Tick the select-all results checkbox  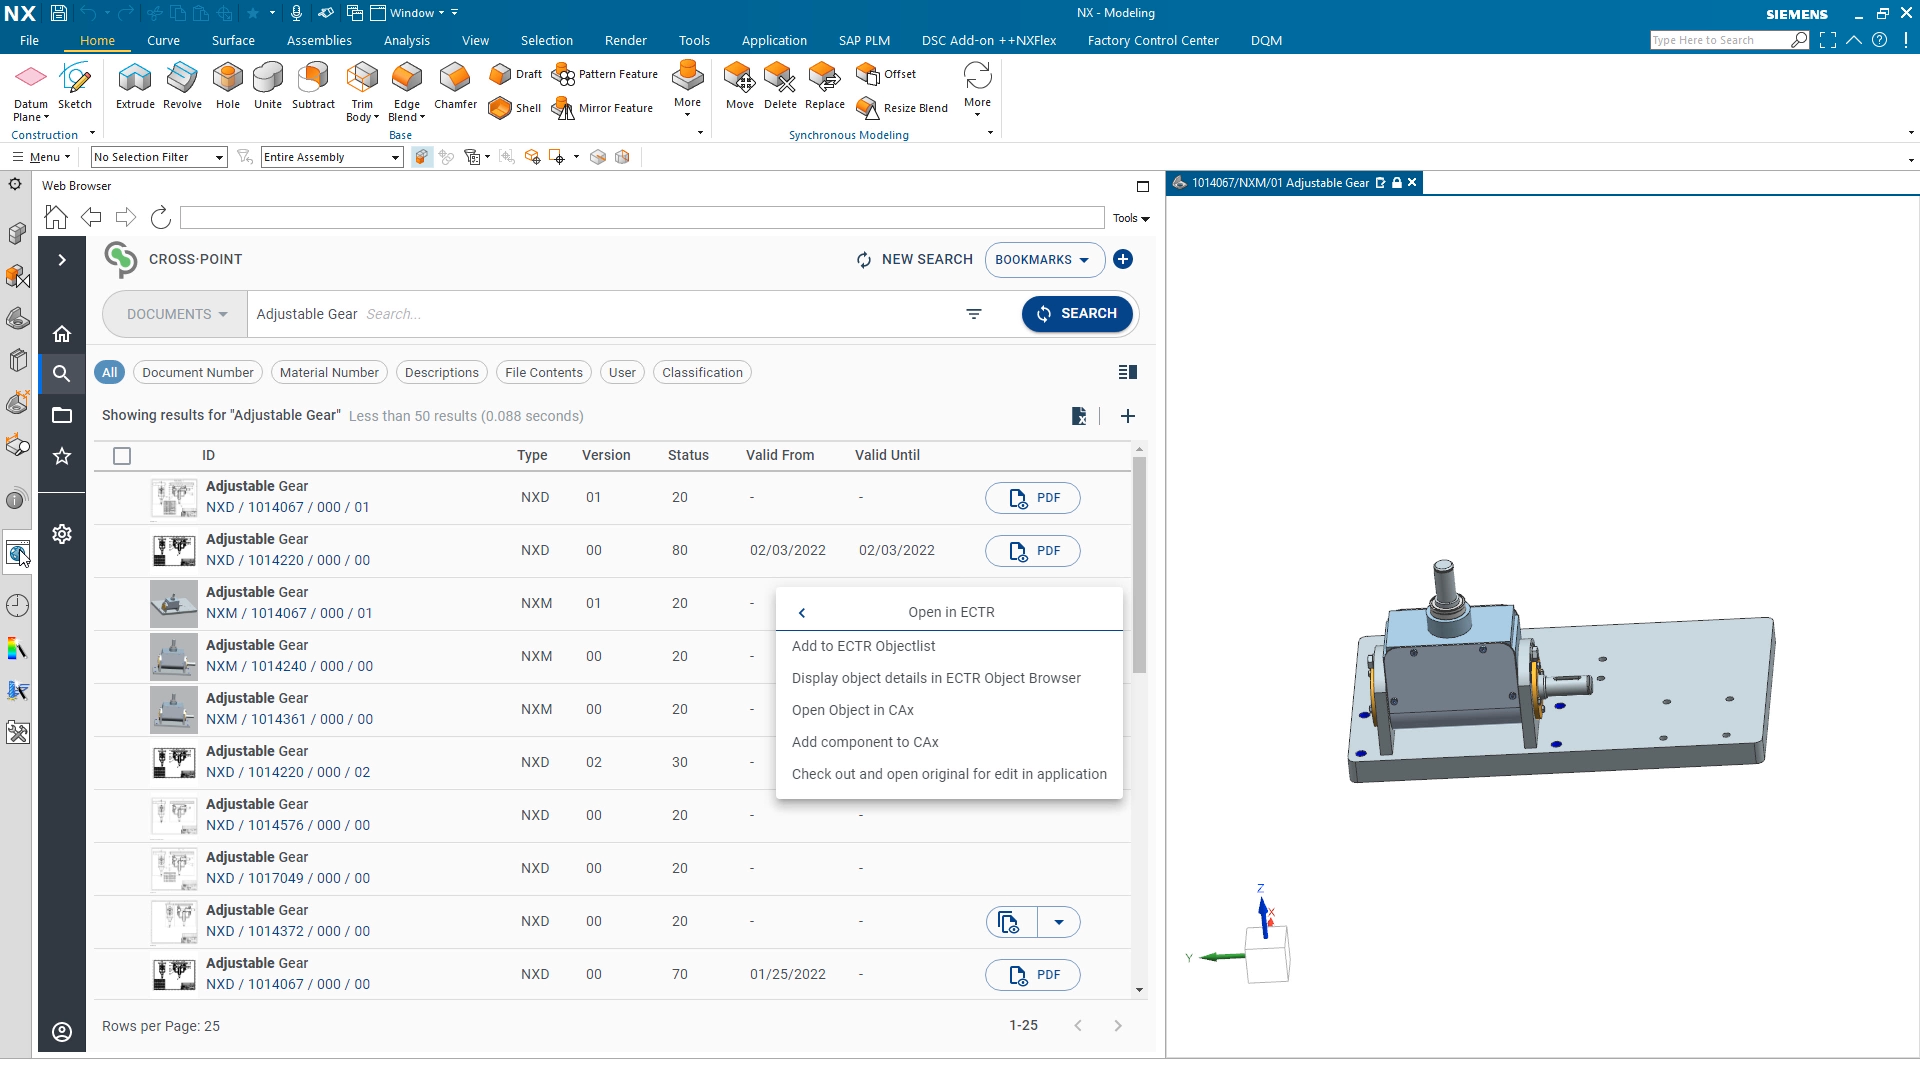point(122,456)
